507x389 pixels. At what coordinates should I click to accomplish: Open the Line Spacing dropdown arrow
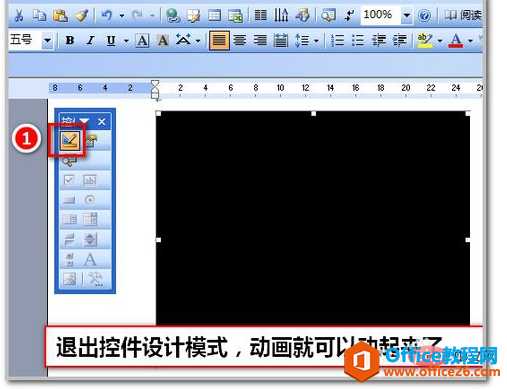(x=316, y=41)
